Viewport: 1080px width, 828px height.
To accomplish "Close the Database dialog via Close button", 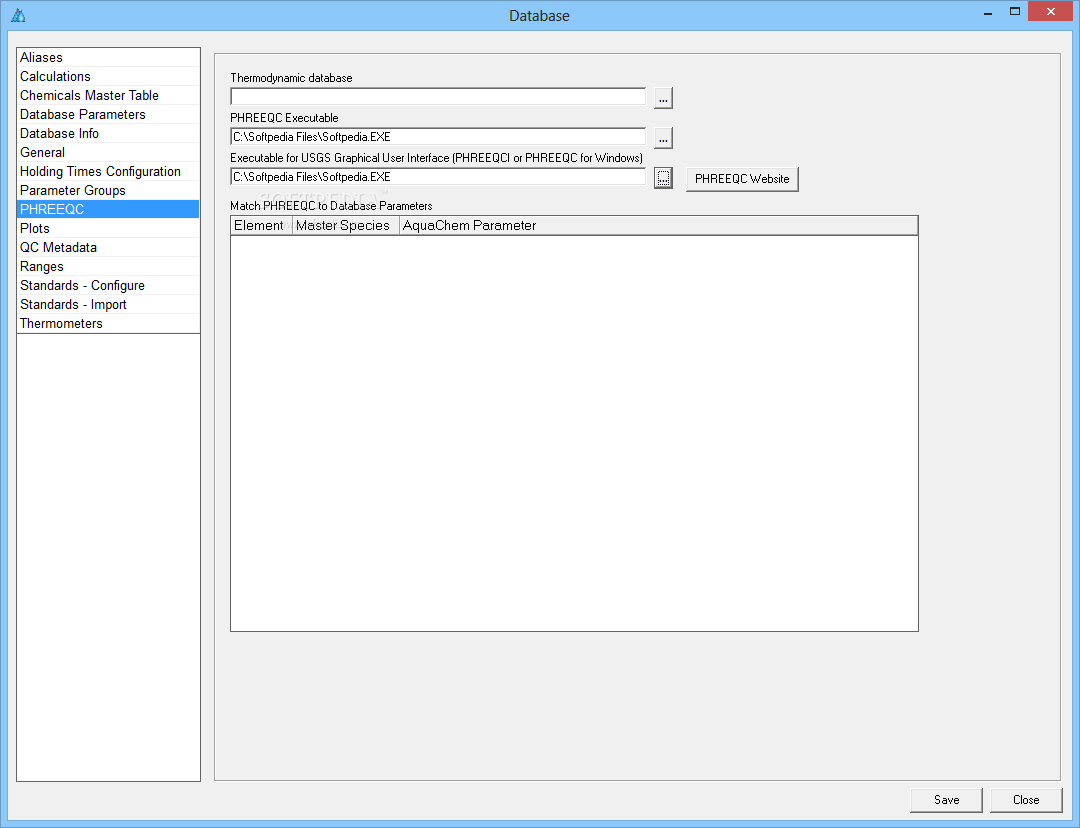I will pos(1026,800).
